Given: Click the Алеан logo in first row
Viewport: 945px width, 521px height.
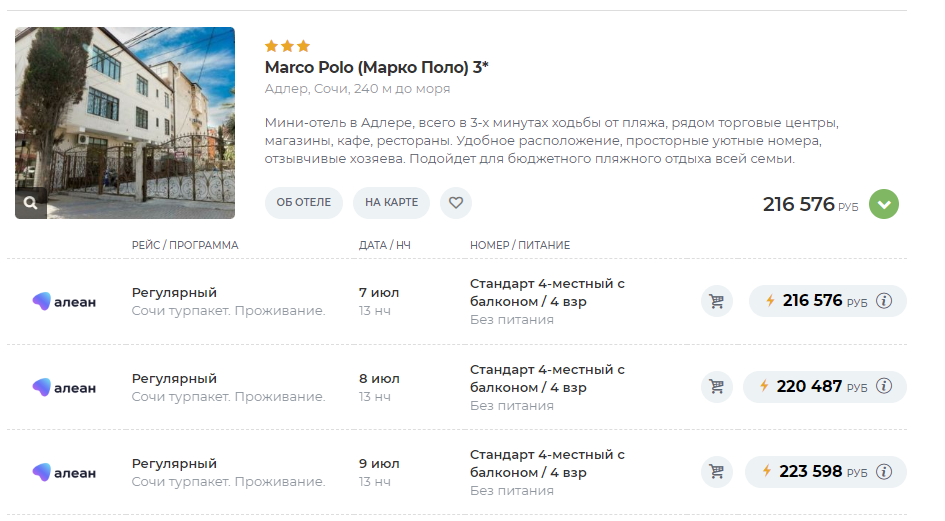Looking at the screenshot, I should tap(64, 302).
